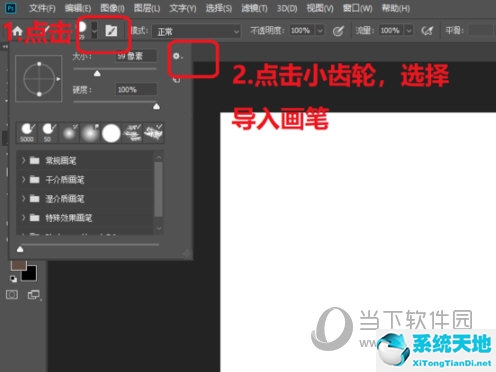Select the 湿介质画笔 folder label
Image resolution: width=496 pixels, height=372 pixels.
[x=65, y=199]
